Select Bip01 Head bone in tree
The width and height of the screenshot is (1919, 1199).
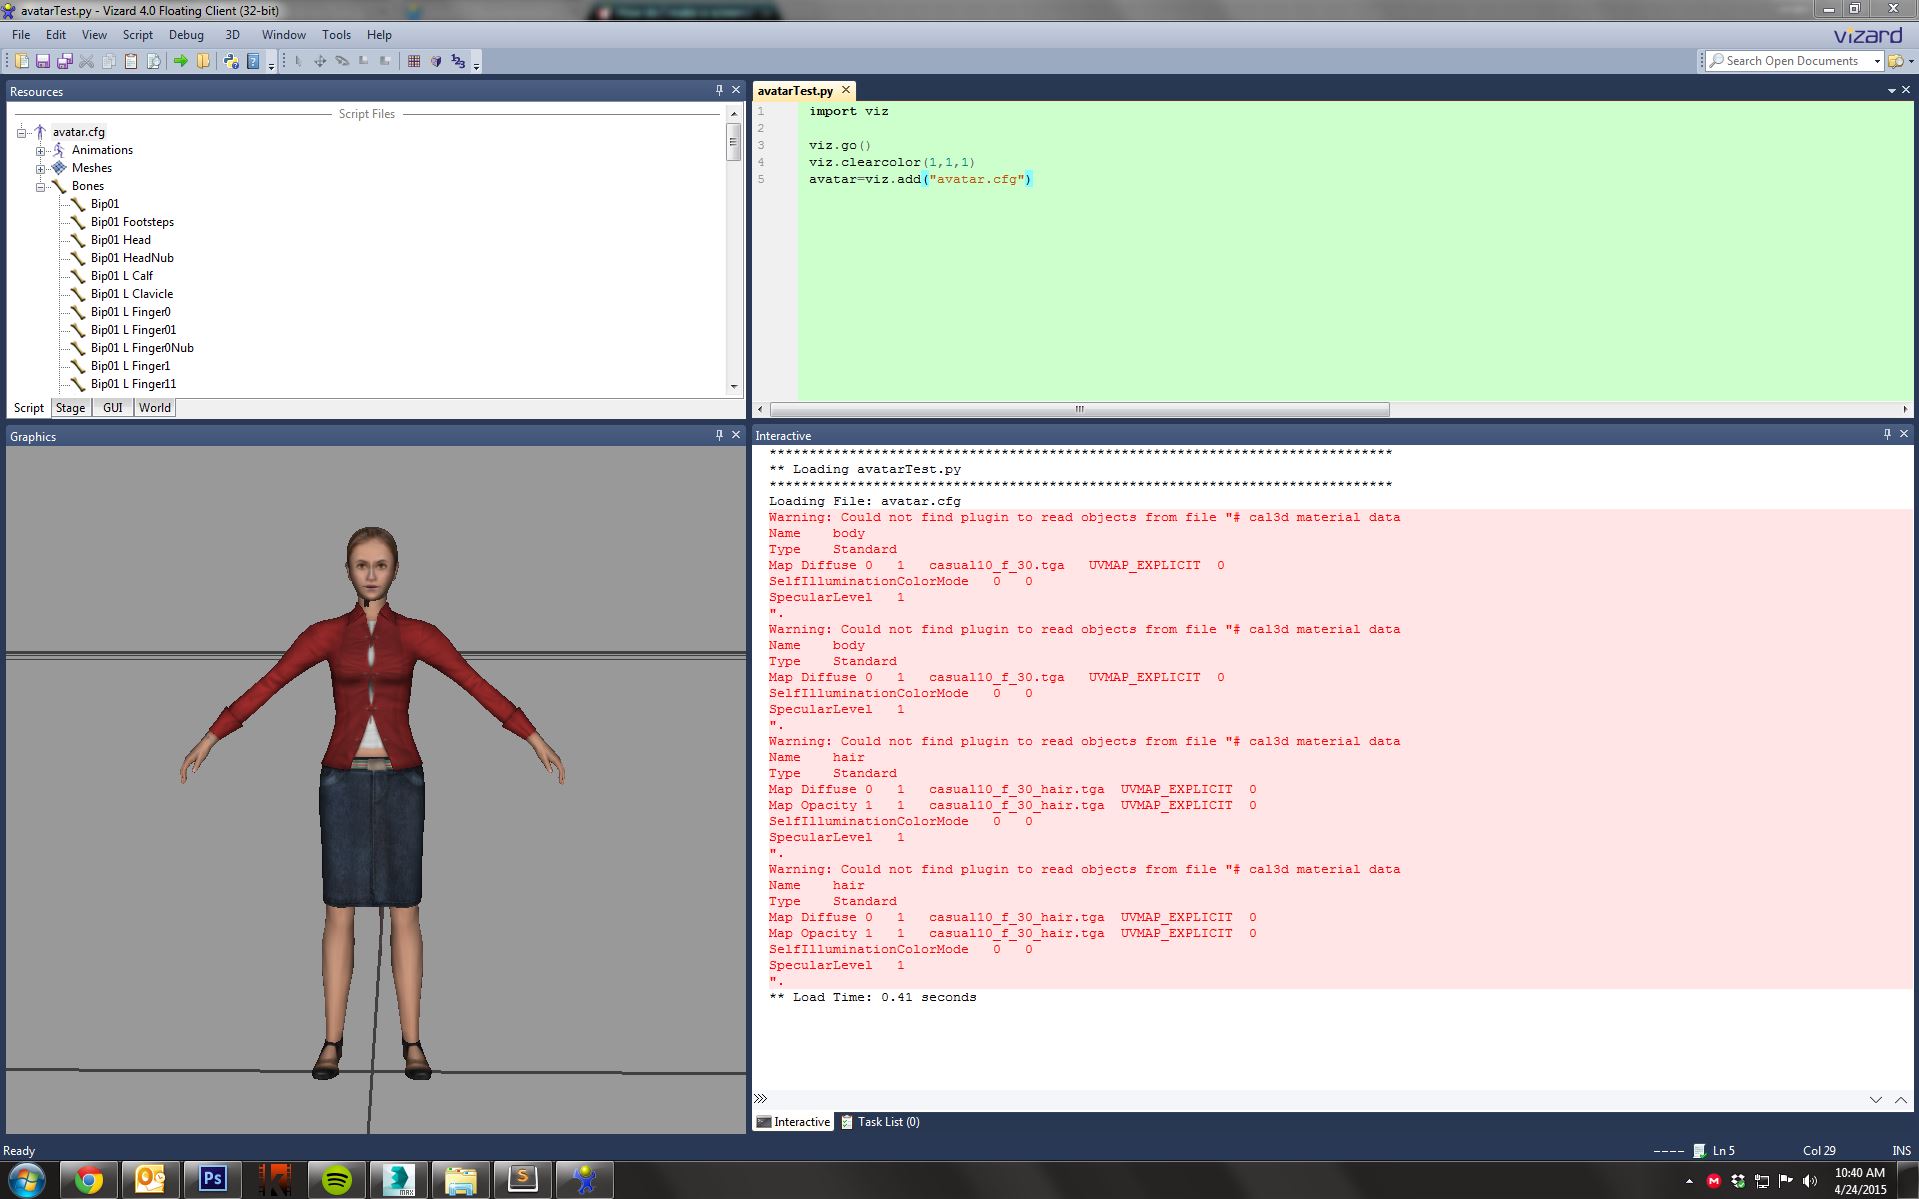120,240
